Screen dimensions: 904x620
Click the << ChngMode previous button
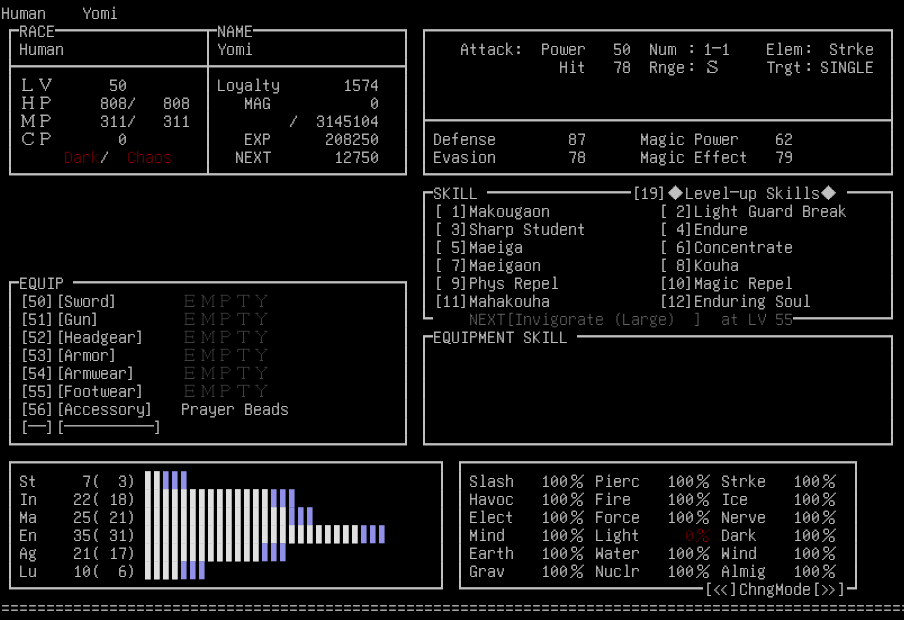(x=721, y=589)
